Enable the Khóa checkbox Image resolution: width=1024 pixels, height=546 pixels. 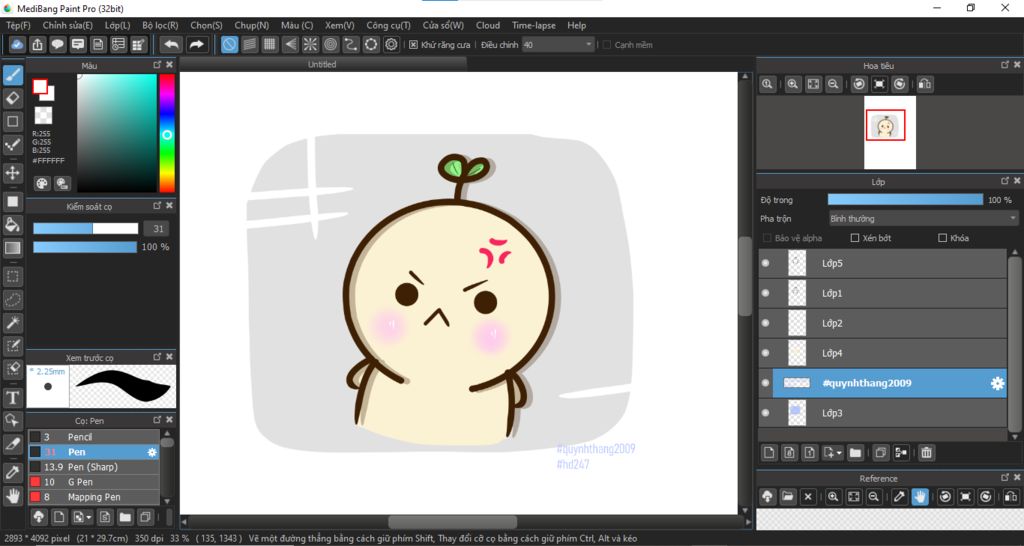[x=942, y=238]
